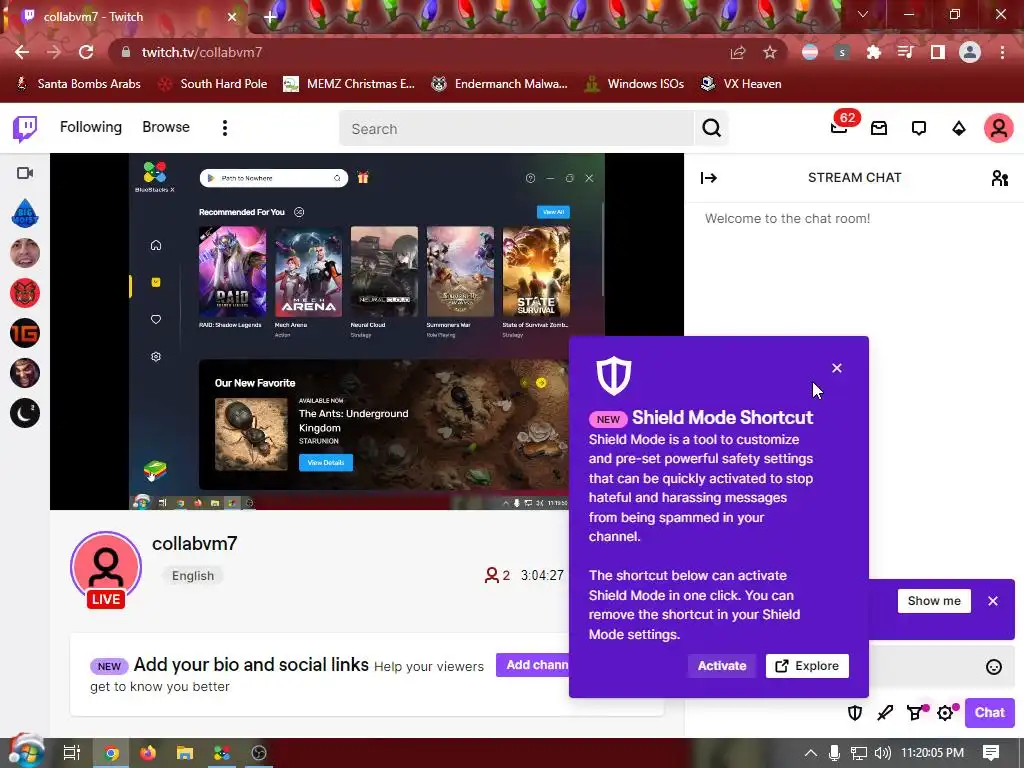
Task: Click the Explore button in Shield Mode popup
Action: (x=807, y=665)
